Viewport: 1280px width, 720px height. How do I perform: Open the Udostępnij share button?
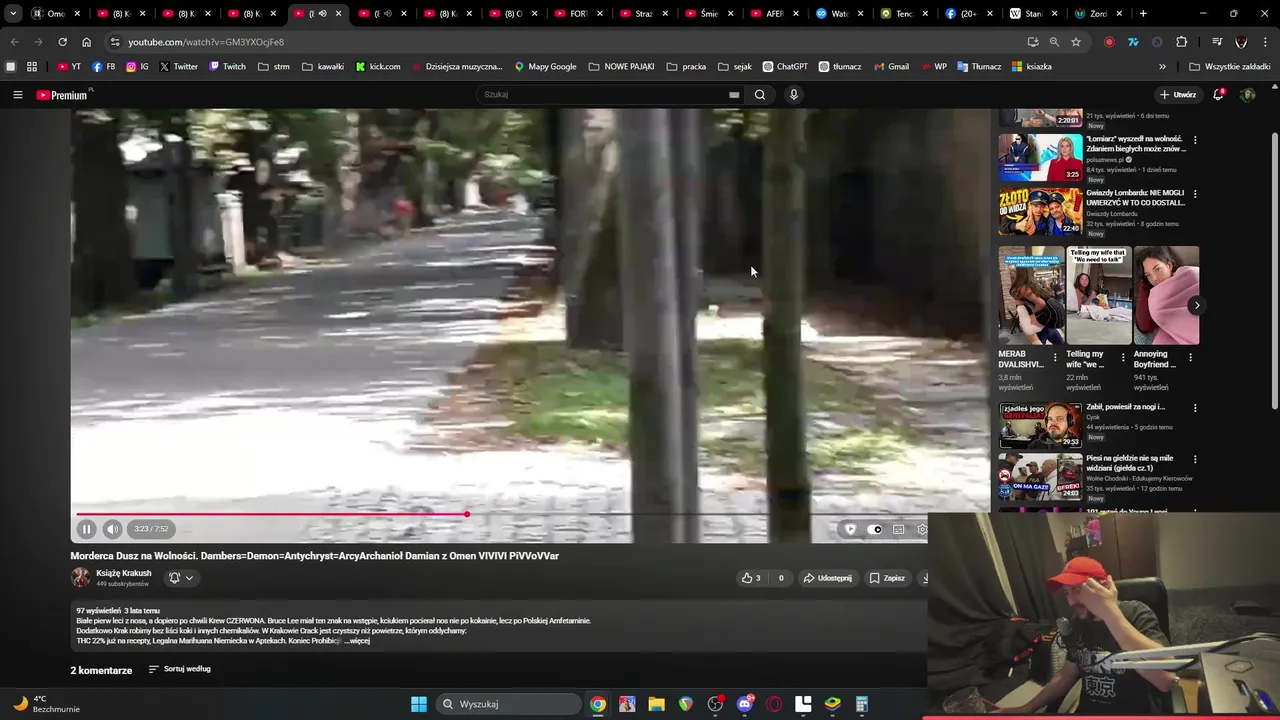coord(827,578)
